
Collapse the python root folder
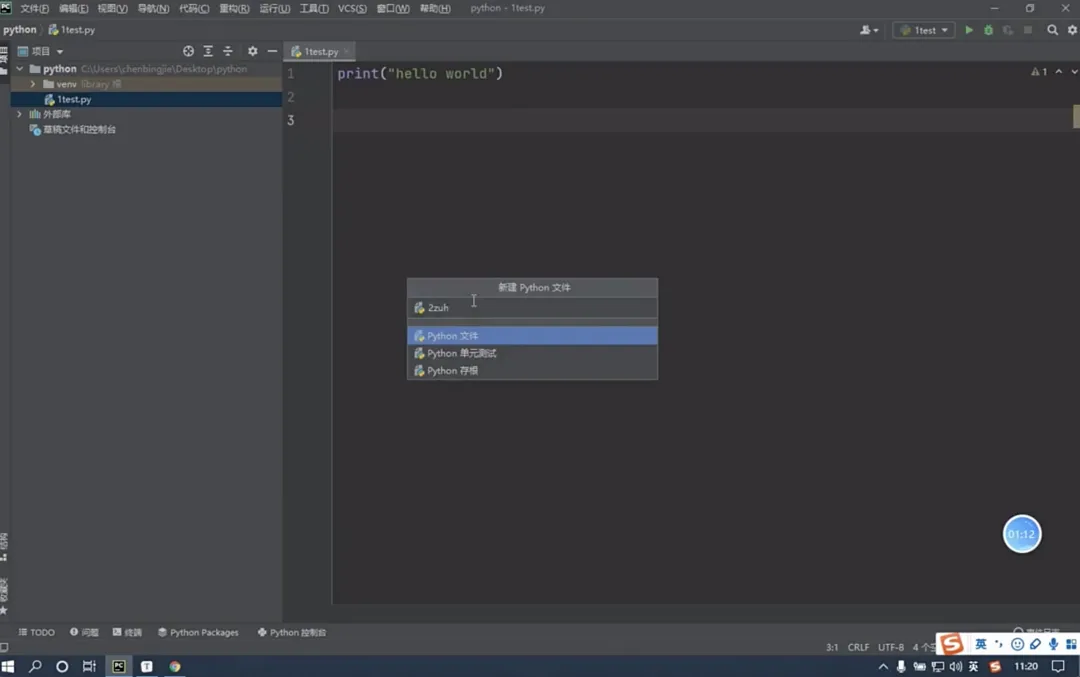[x=20, y=69]
